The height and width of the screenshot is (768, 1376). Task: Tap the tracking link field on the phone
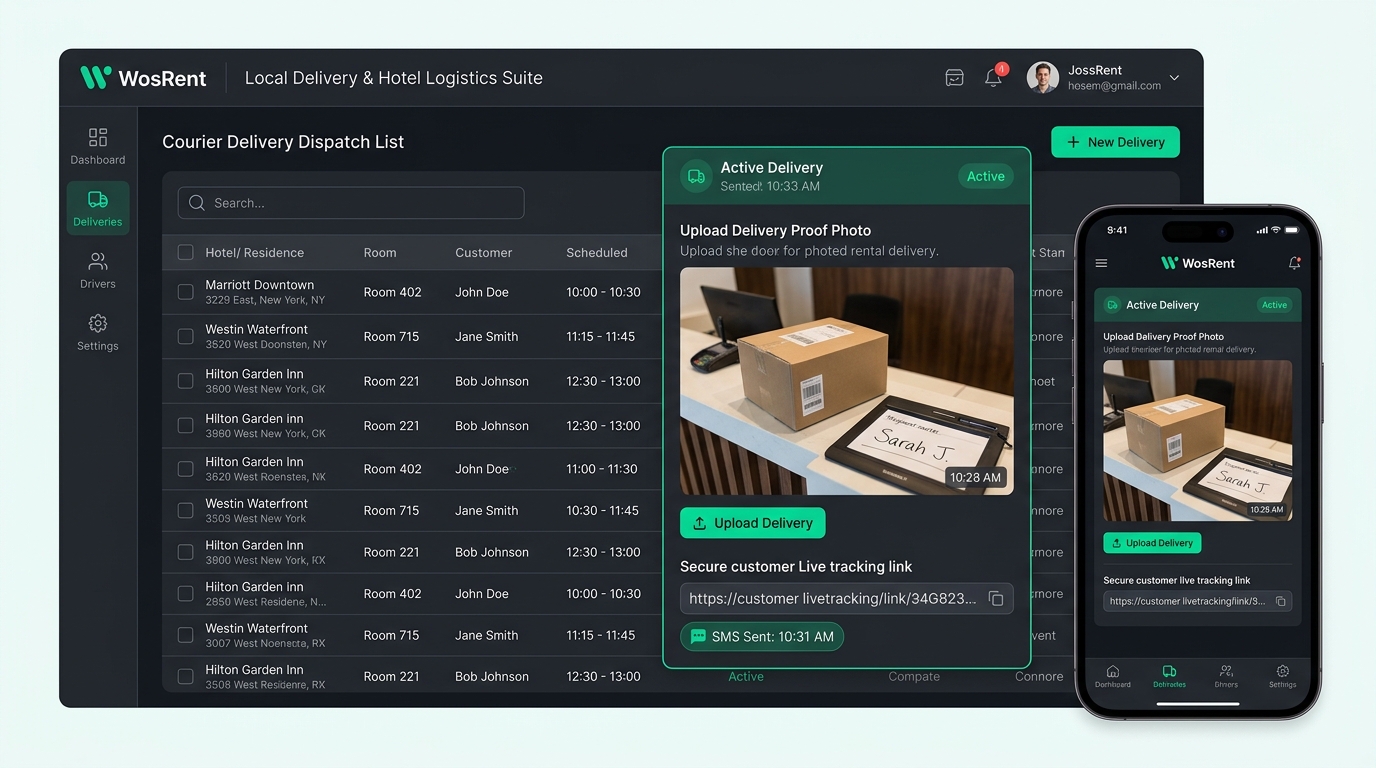coord(1197,601)
